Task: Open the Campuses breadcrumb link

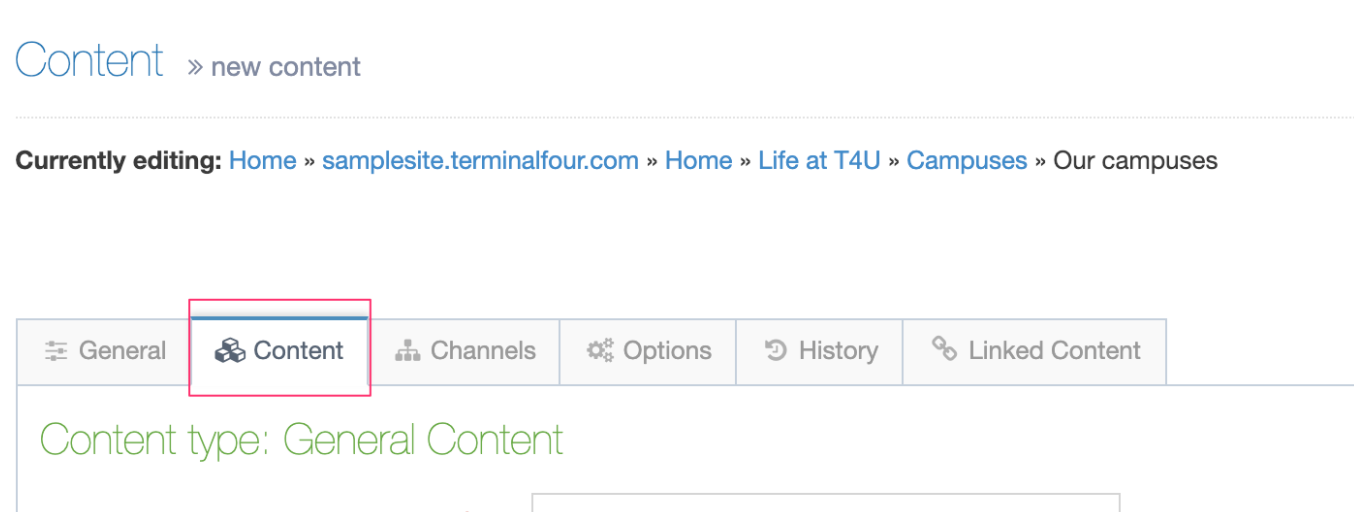Action: 967,161
